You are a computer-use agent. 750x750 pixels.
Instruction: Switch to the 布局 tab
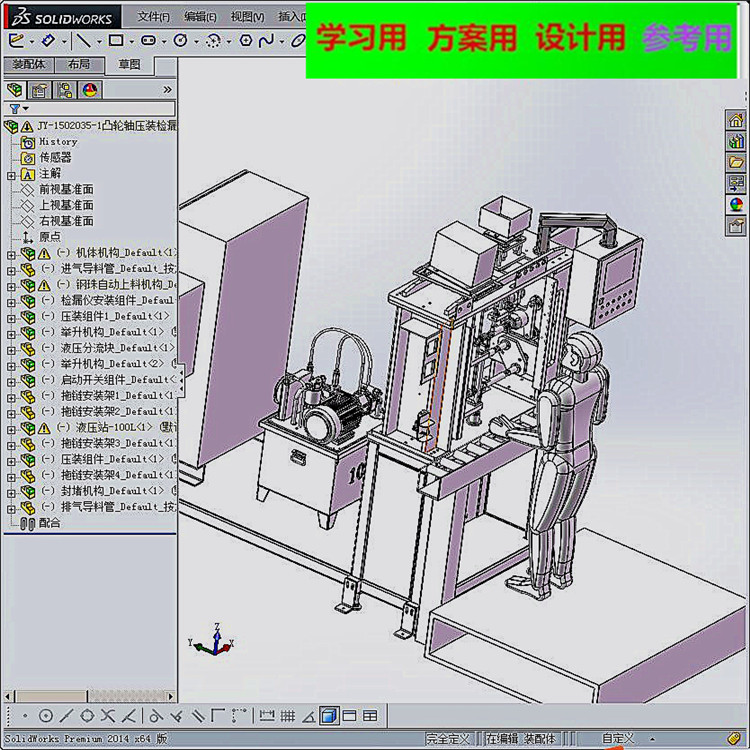79,64
